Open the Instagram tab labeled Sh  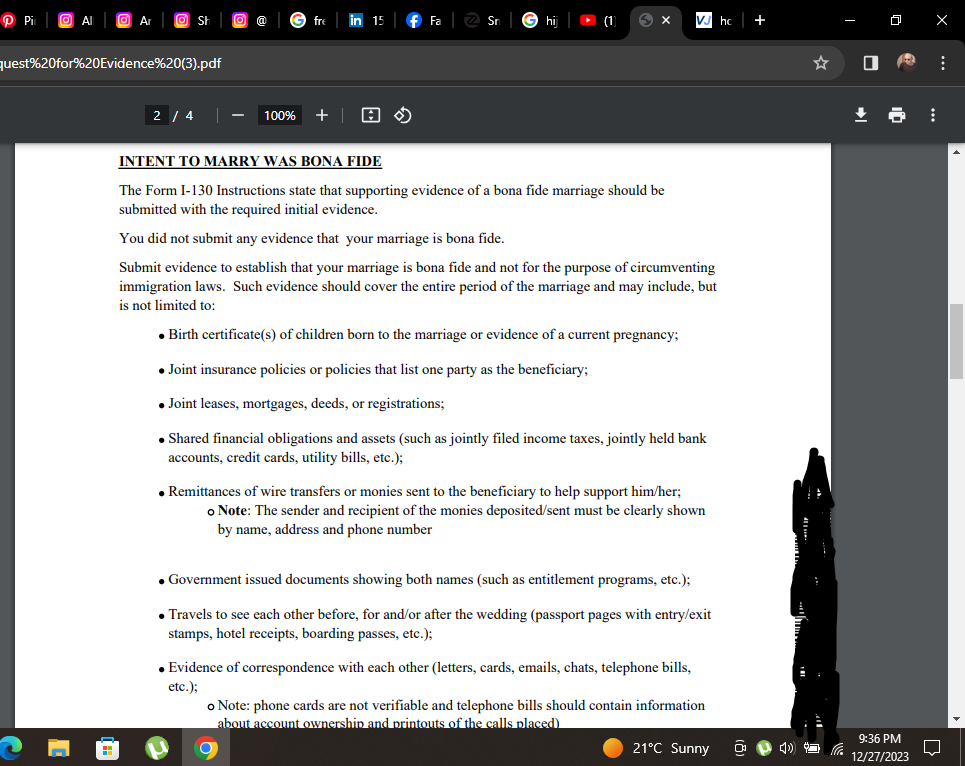click(193, 20)
